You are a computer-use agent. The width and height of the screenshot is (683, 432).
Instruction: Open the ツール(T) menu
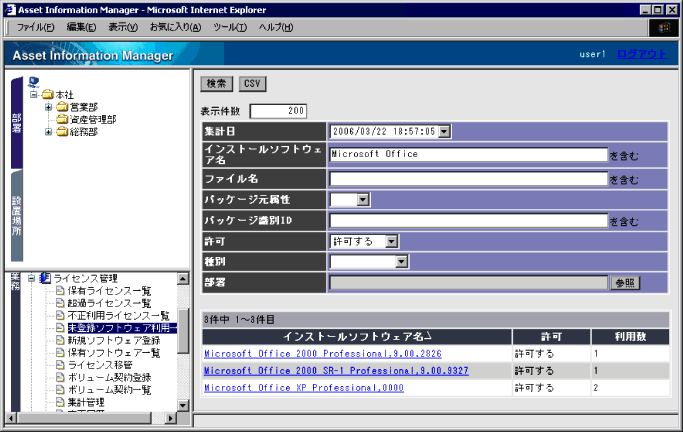(230, 27)
